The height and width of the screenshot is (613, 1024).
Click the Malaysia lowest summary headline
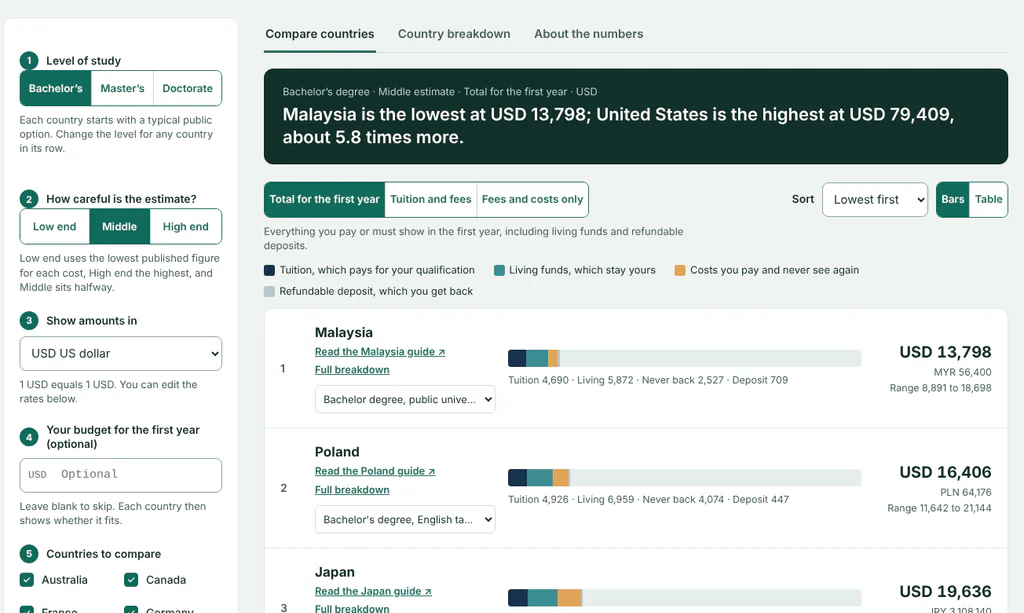618,125
